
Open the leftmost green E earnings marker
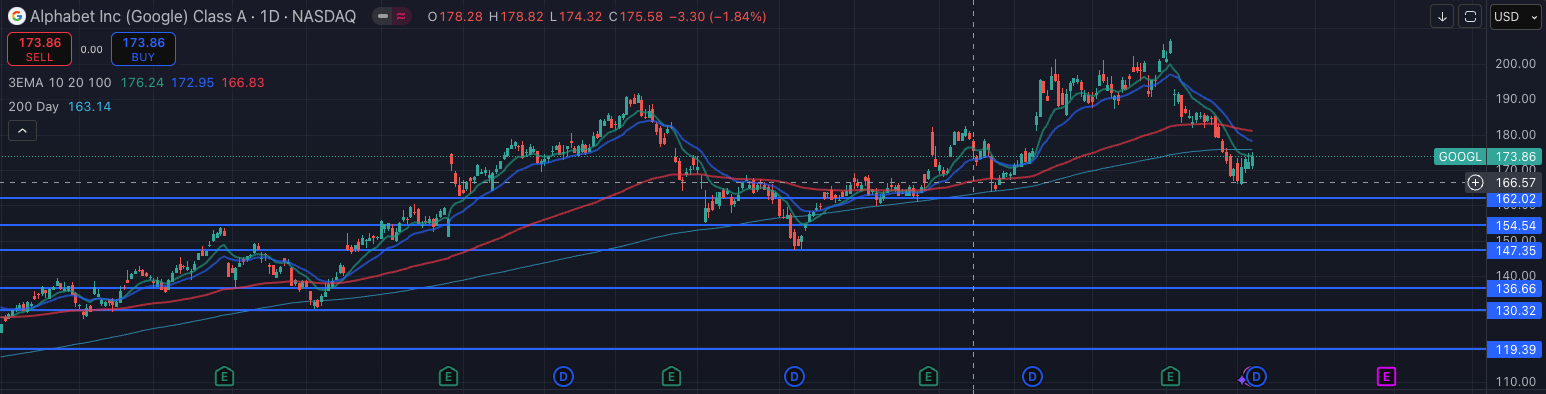[225, 377]
